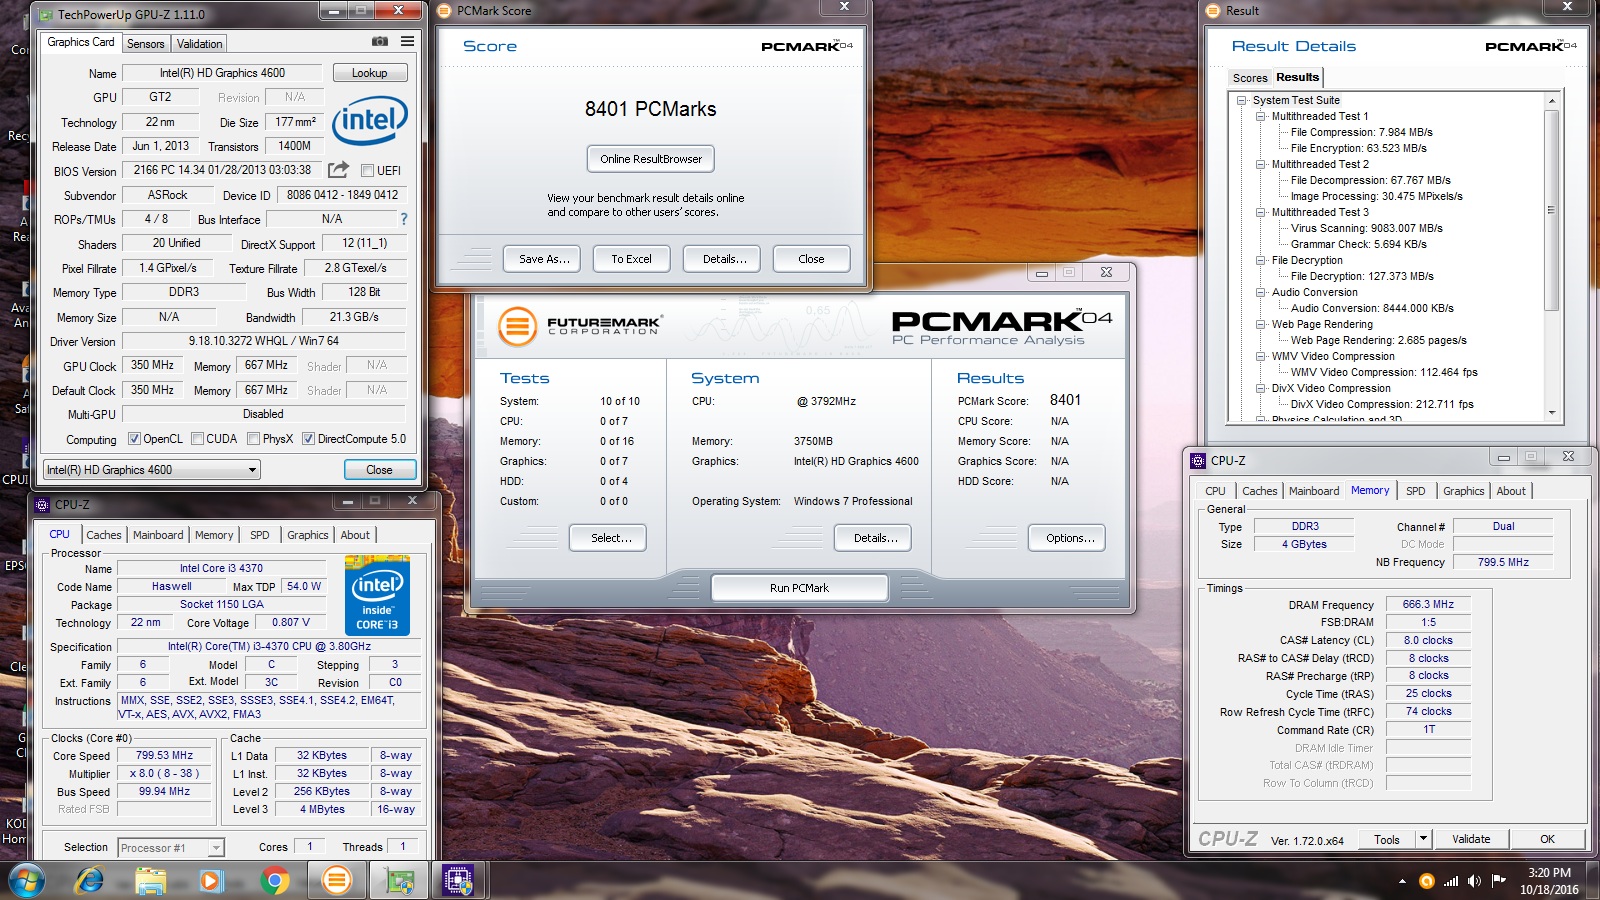
Task: Click the To Excel button
Action: (x=631, y=259)
